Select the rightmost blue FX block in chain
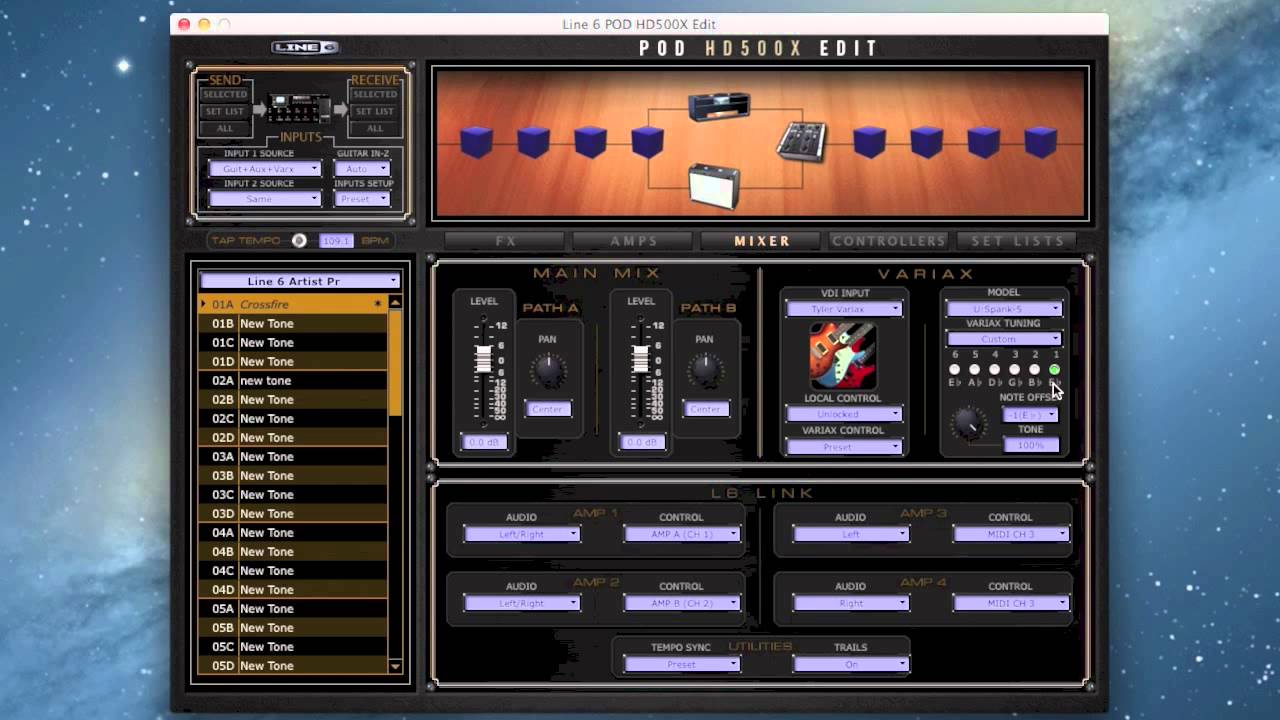The height and width of the screenshot is (720, 1280). pos(1040,142)
